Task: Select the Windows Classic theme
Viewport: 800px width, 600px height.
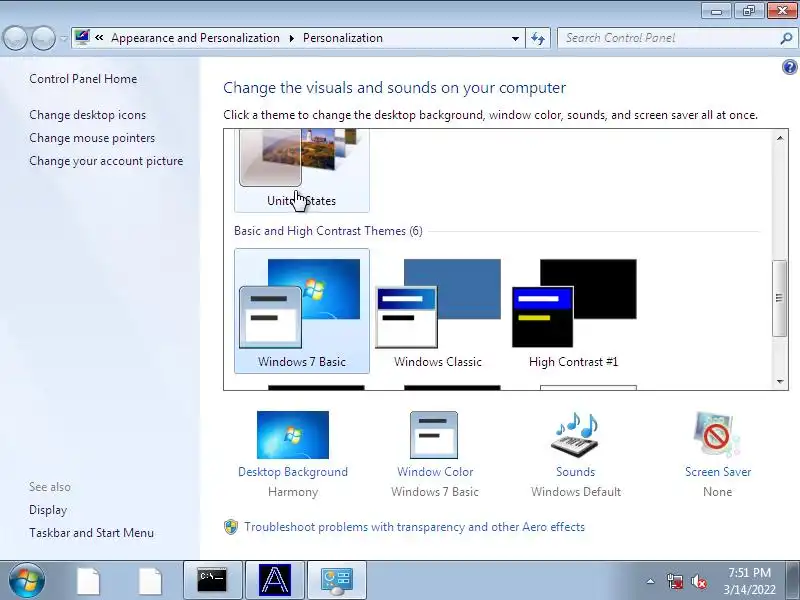Action: coord(438,311)
